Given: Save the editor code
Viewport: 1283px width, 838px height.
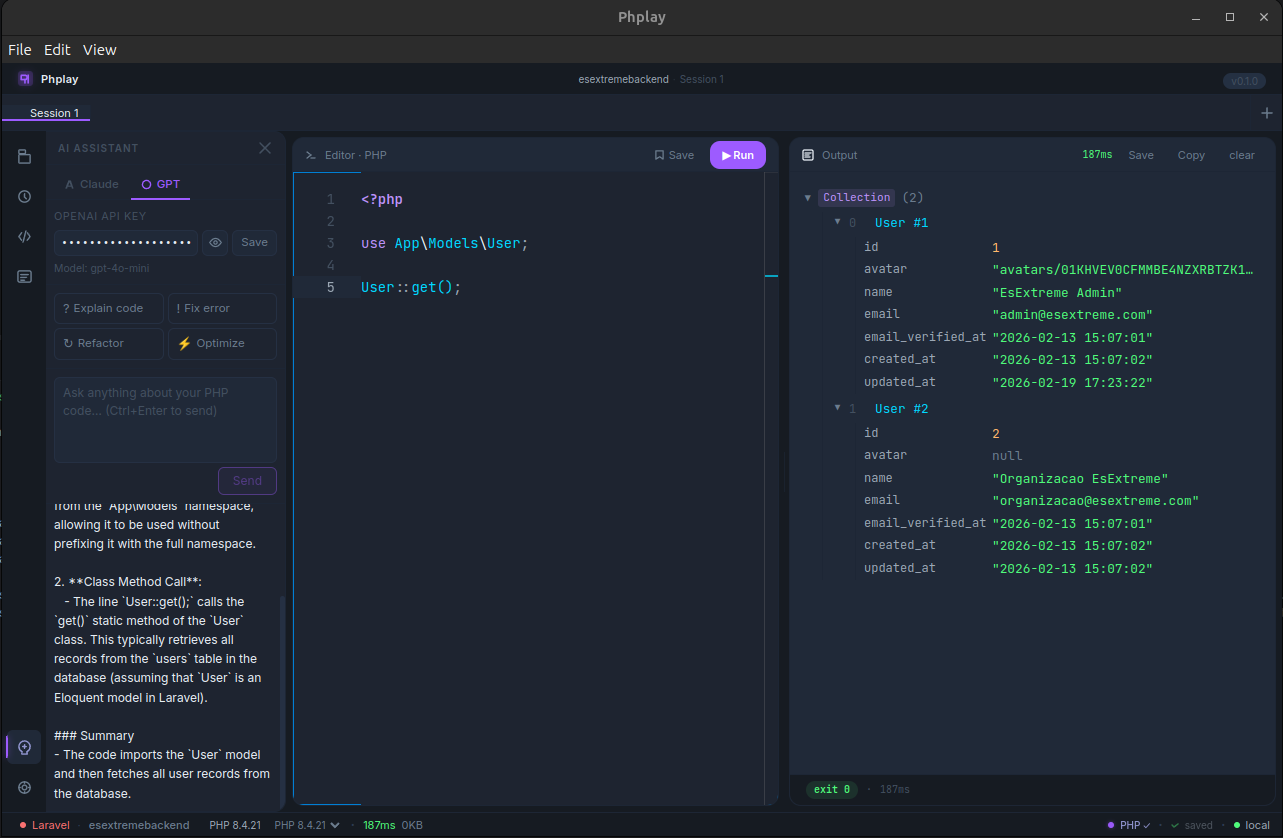Looking at the screenshot, I should point(674,155).
